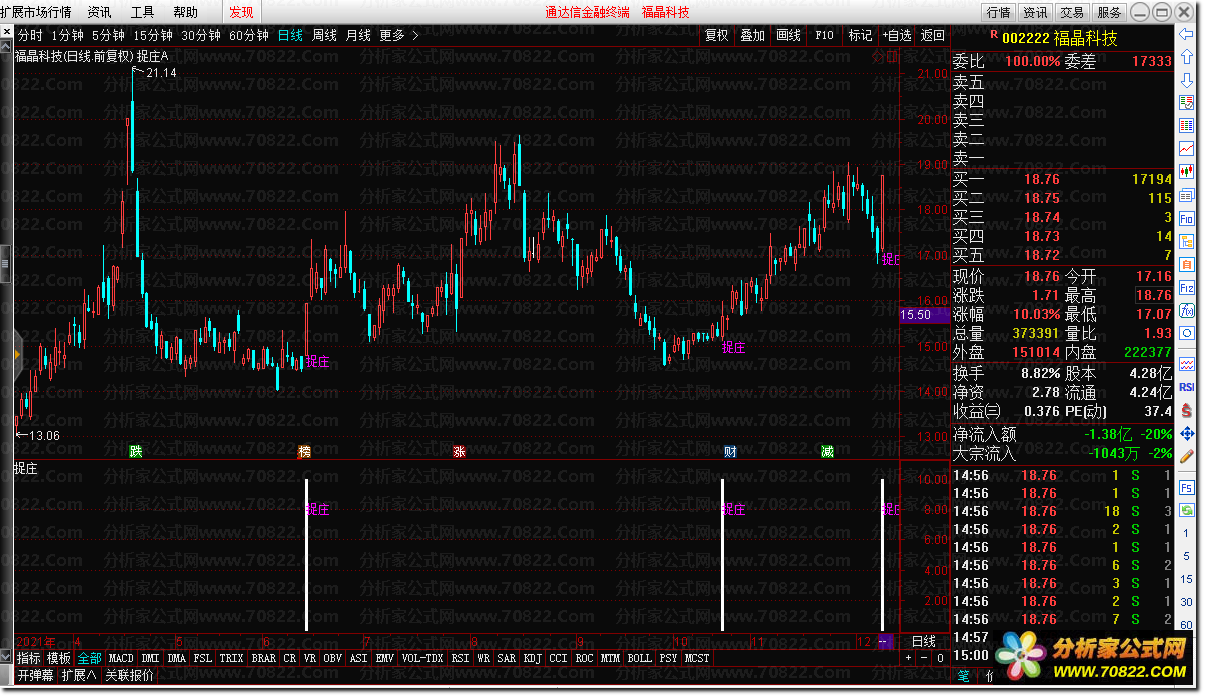Click the 关联报价 bottom button

click(x=130, y=675)
